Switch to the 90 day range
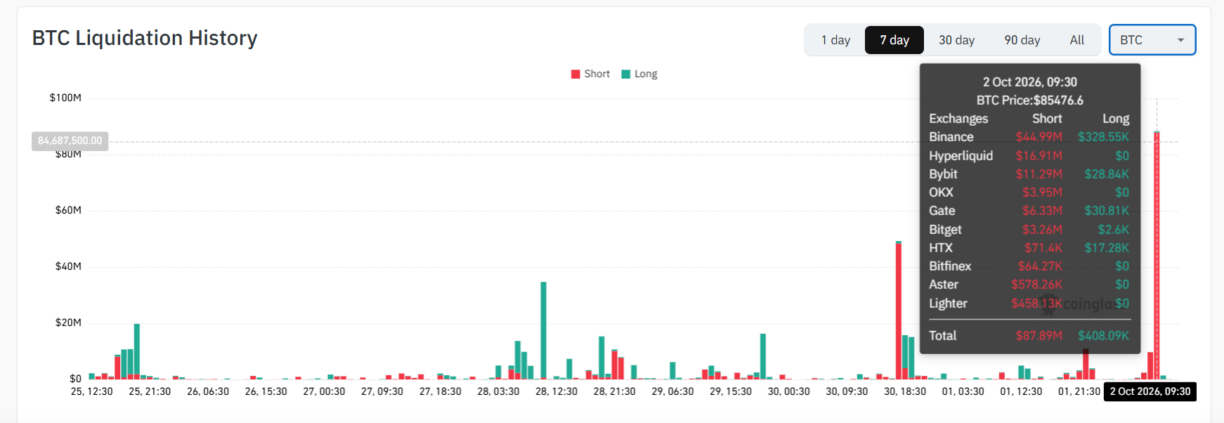1224x423 pixels. 1022,40
